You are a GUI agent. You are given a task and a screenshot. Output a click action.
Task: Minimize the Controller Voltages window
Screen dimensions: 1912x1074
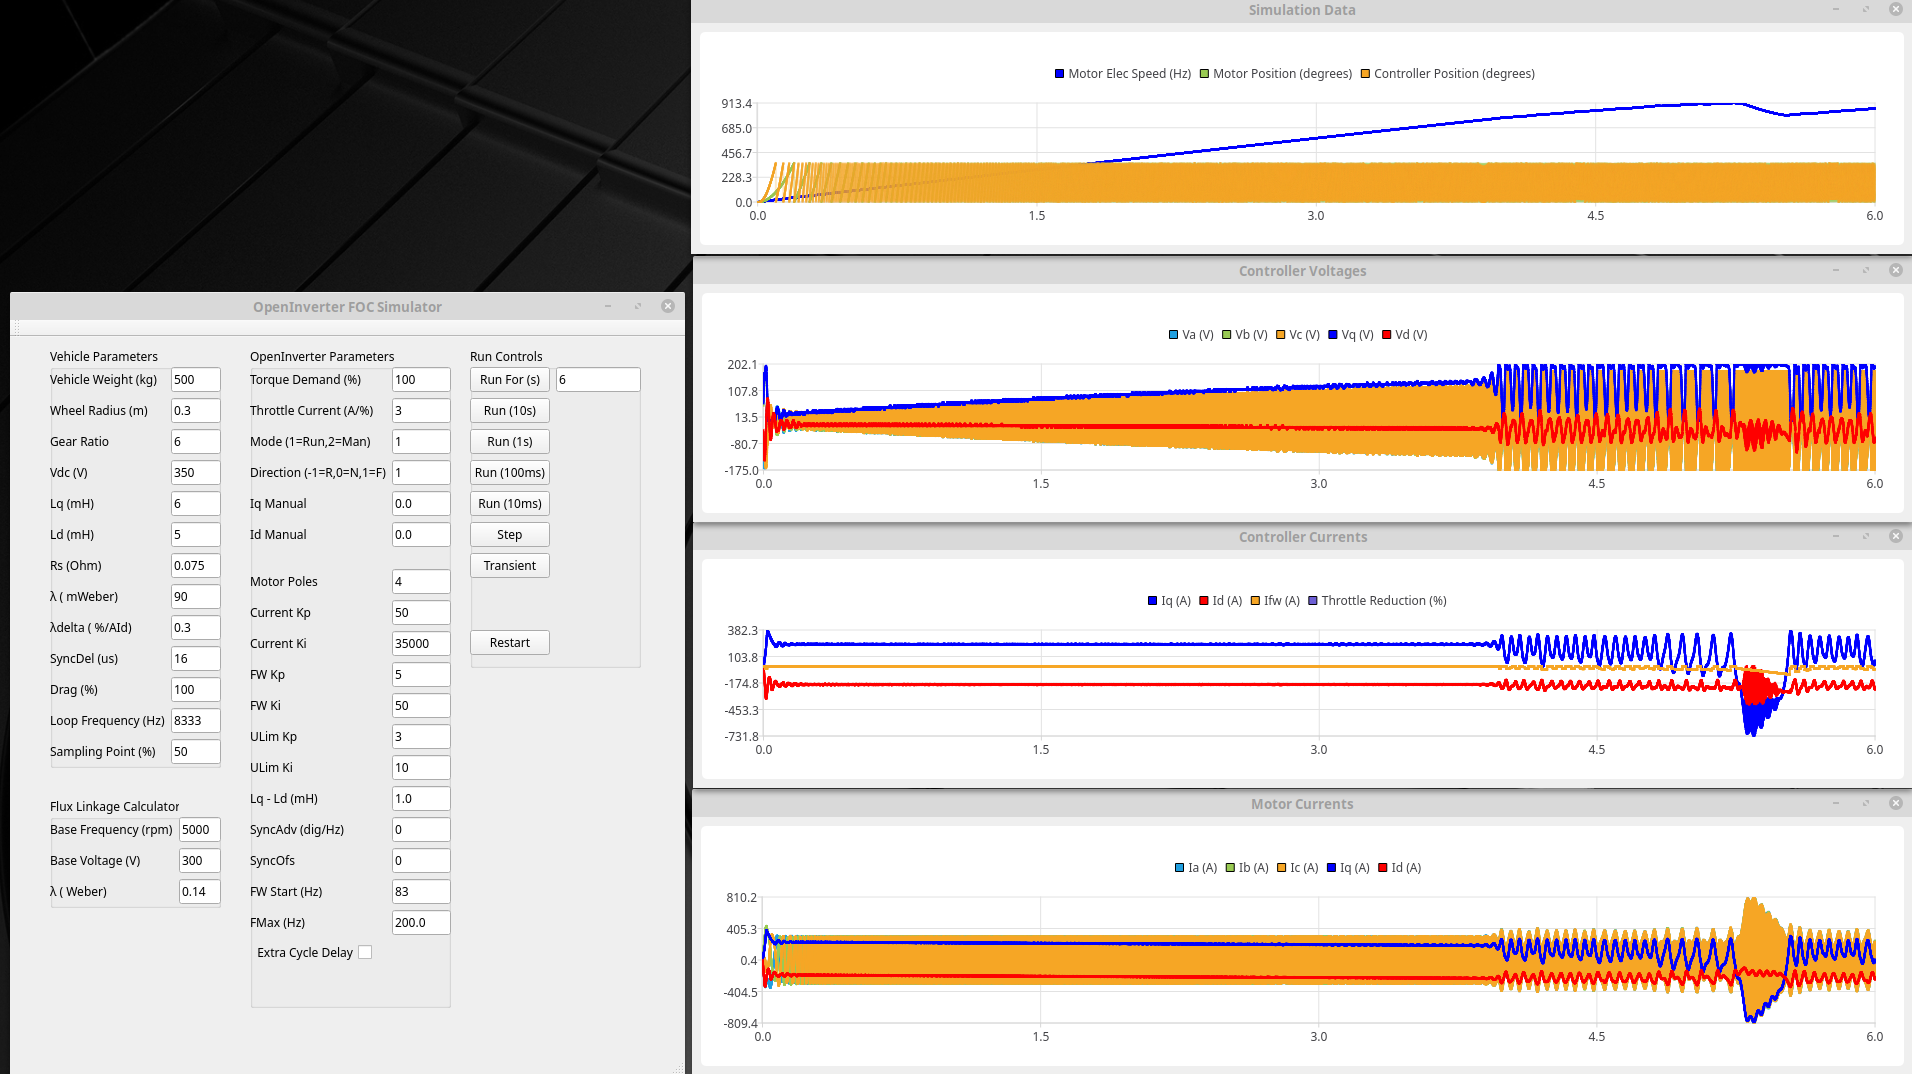point(1835,270)
